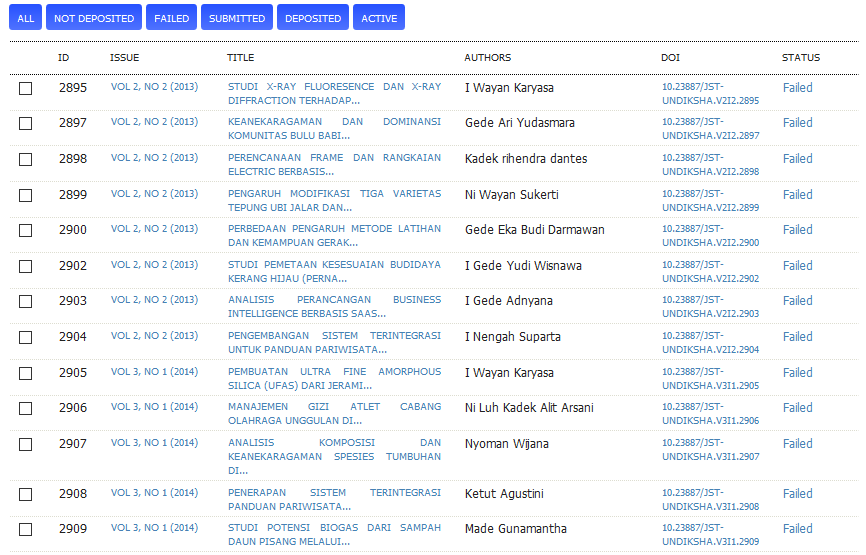Show all DOI submissions with ALL filter
This screenshot has width=866, height=555.
[x=25, y=18]
